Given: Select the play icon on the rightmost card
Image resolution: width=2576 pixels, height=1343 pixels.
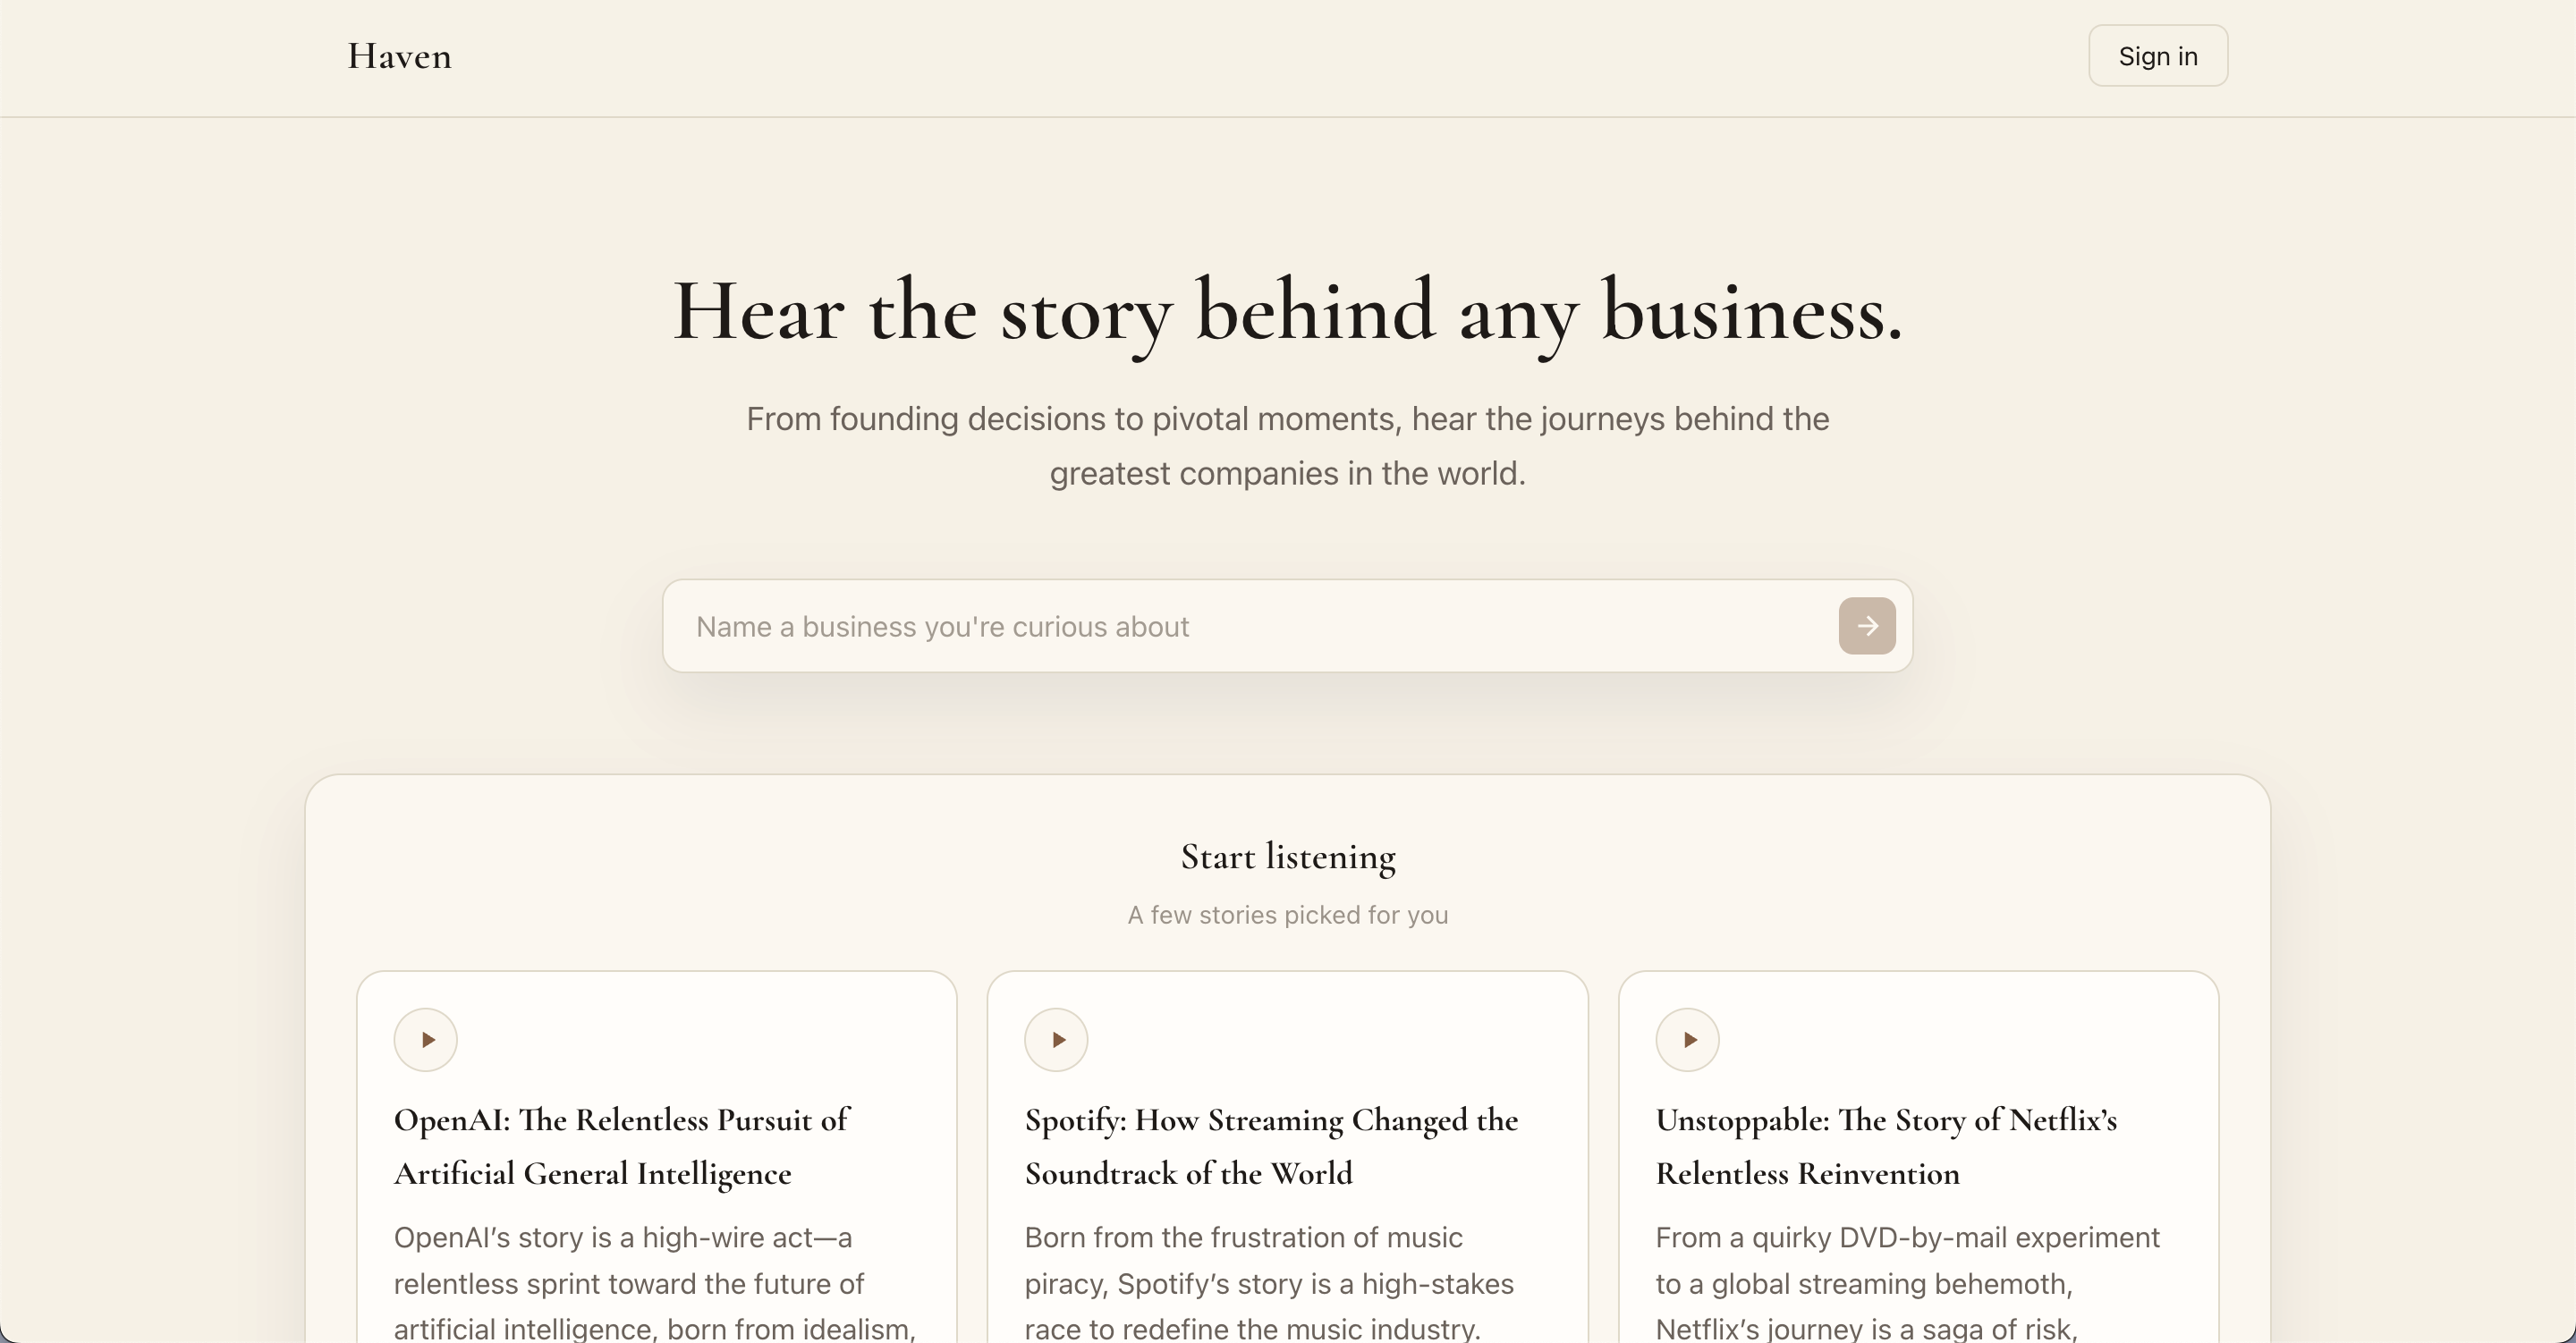Looking at the screenshot, I should click(x=1687, y=1039).
